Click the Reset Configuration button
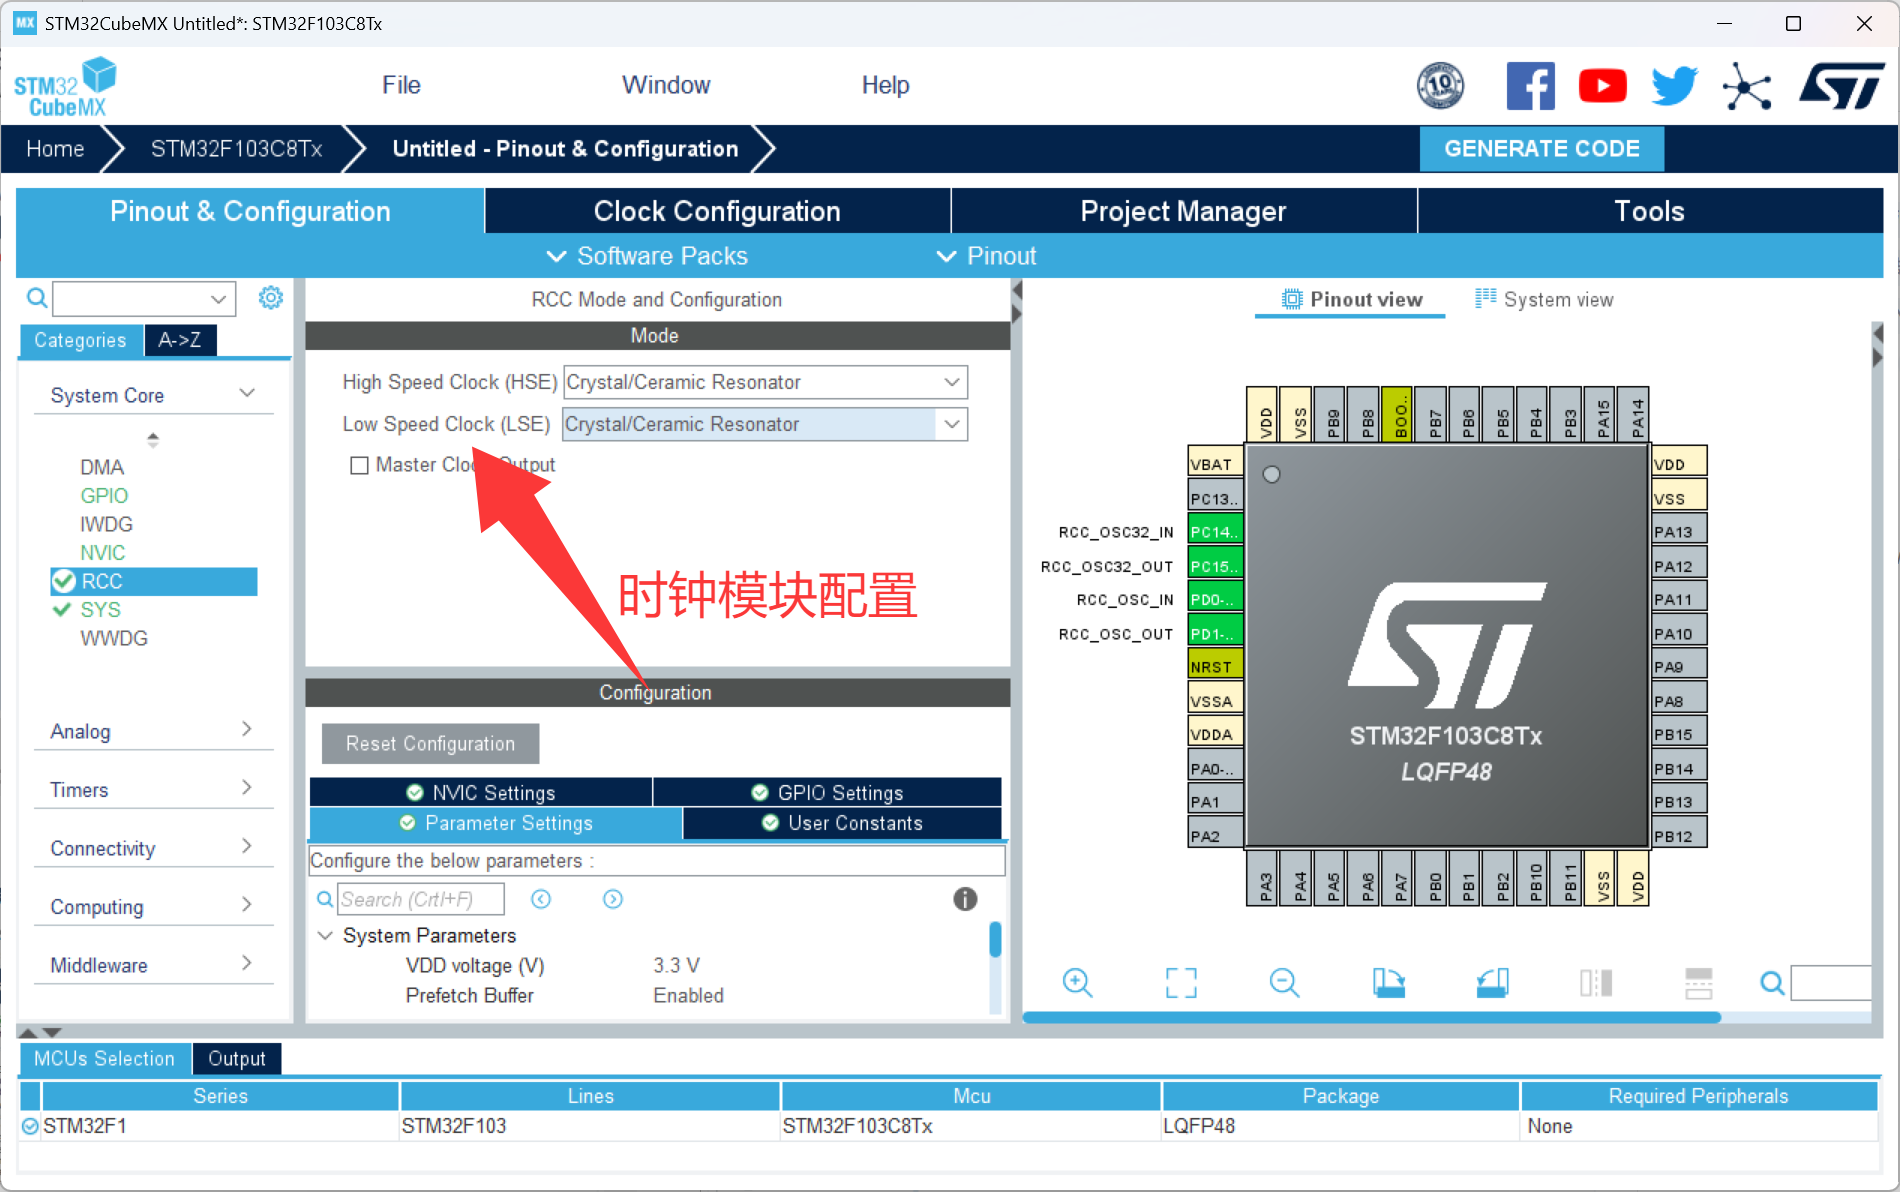 (x=430, y=743)
